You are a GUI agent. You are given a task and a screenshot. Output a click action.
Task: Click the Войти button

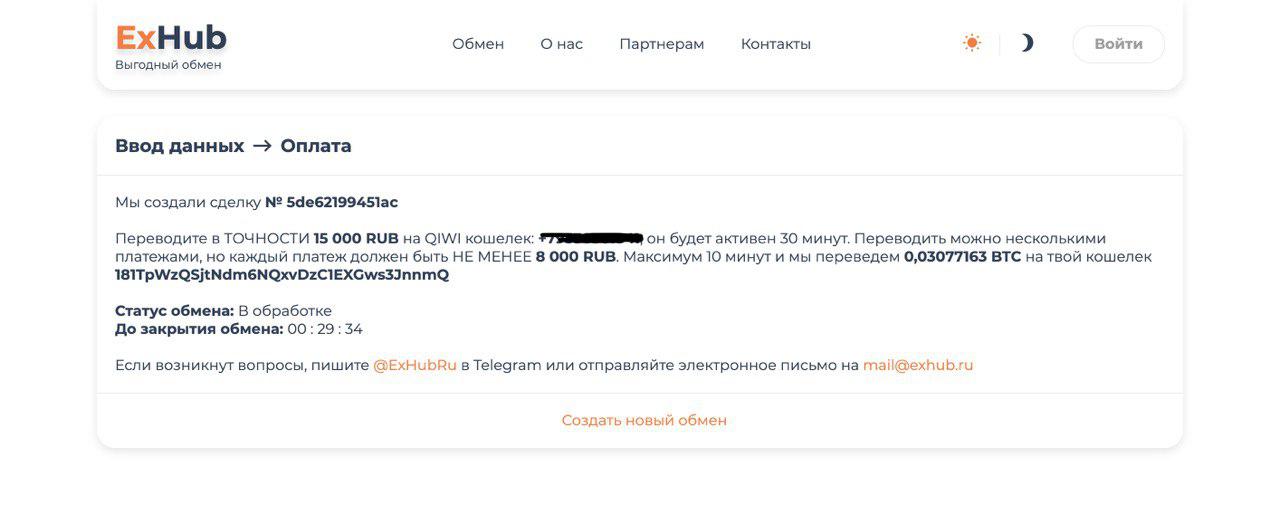(1118, 44)
